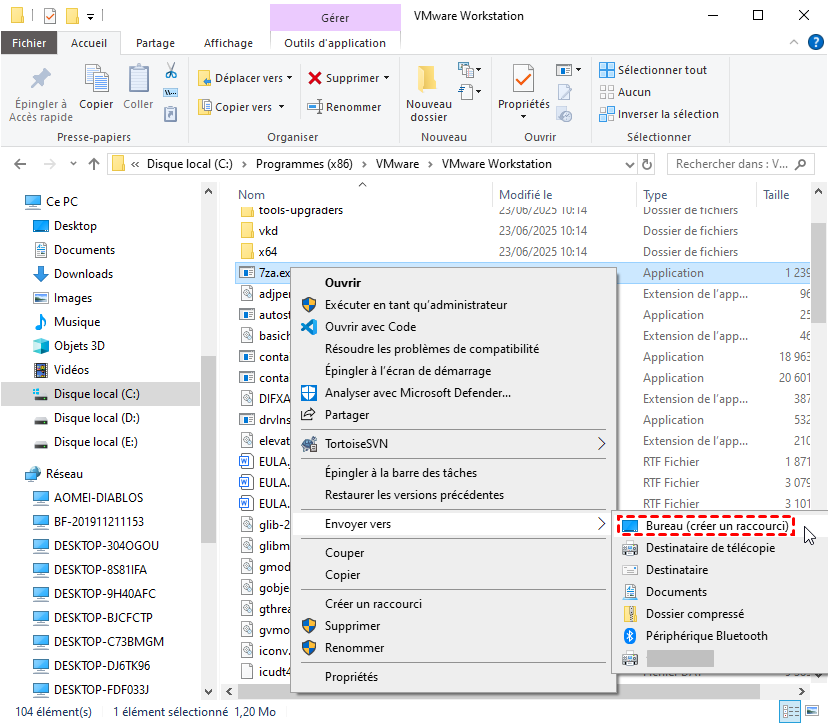The width and height of the screenshot is (828, 724).
Task: Switch to the Affichage ribbon tab
Action: point(229,43)
